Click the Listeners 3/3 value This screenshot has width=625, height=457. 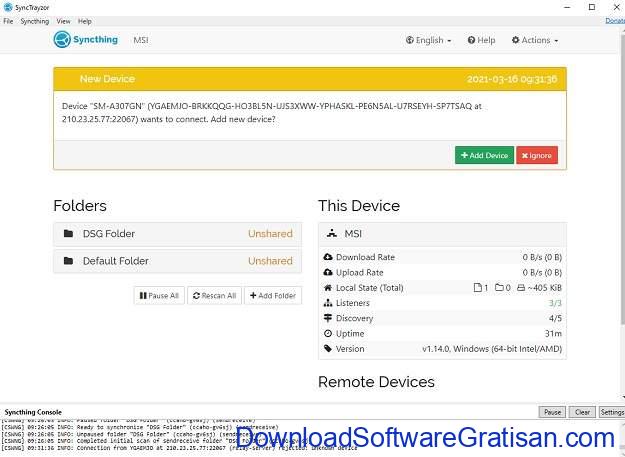click(555, 303)
